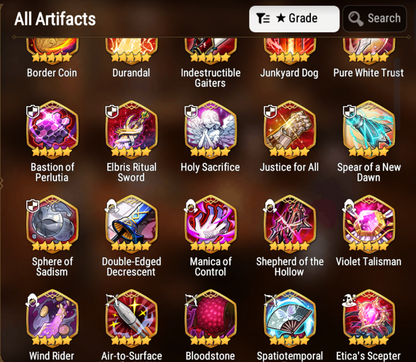Screen dimensions: 416x362
Task: Click the Air-to-Surface missile artifact
Action: 131,318
